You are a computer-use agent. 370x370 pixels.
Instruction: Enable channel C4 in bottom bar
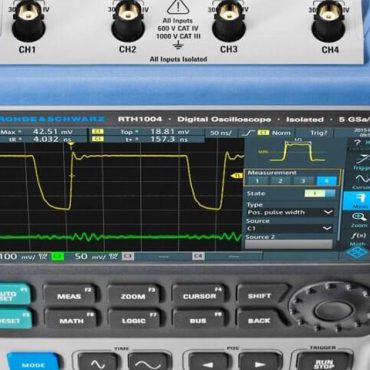pos(198,256)
